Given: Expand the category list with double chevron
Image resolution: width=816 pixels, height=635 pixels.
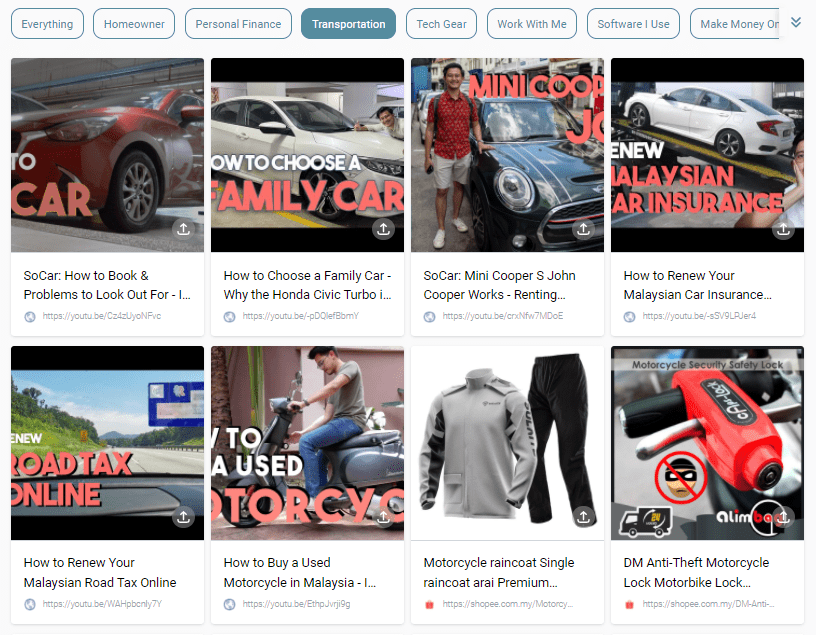Looking at the screenshot, I should pyautogui.click(x=796, y=22).
